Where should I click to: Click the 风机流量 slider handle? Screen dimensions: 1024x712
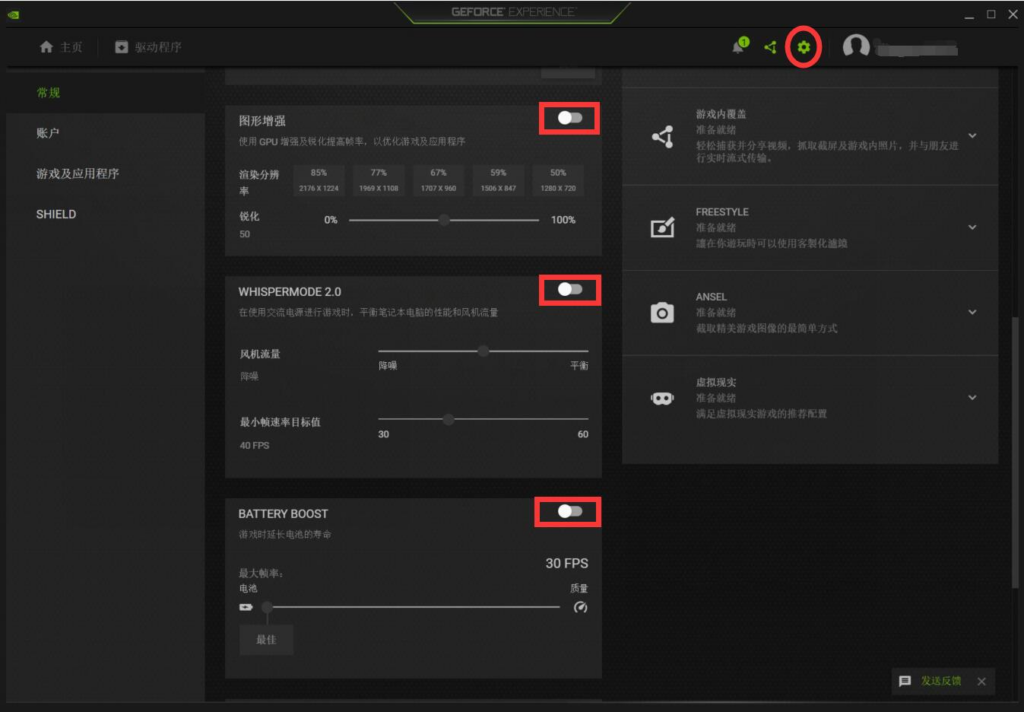(483, 351)
